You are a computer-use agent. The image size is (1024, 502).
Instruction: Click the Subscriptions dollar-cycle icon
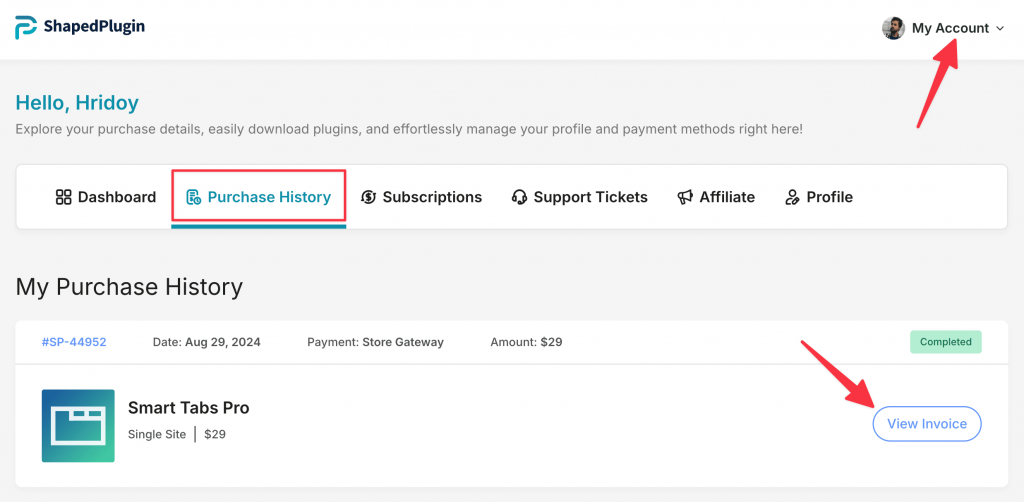(368, 197)
